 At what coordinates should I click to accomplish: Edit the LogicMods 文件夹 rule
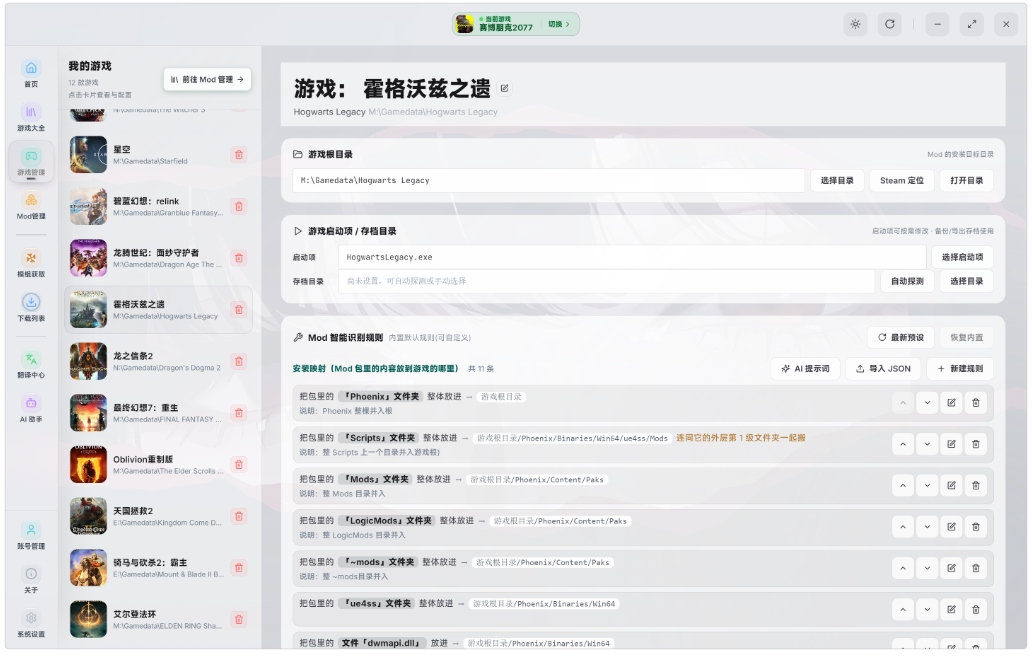[951, 527]
